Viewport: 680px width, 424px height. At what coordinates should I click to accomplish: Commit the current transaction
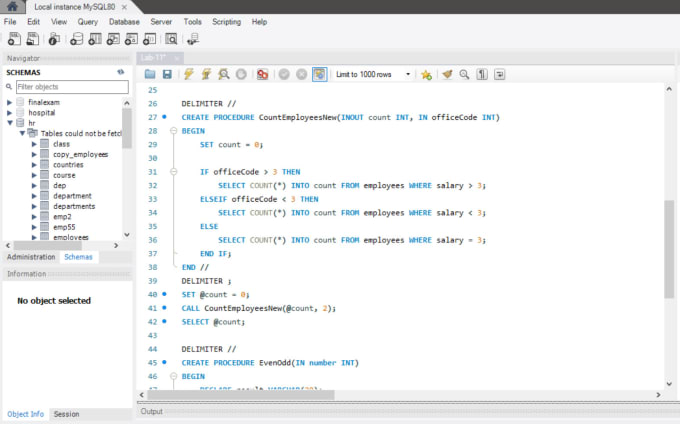tap(284, 74)
